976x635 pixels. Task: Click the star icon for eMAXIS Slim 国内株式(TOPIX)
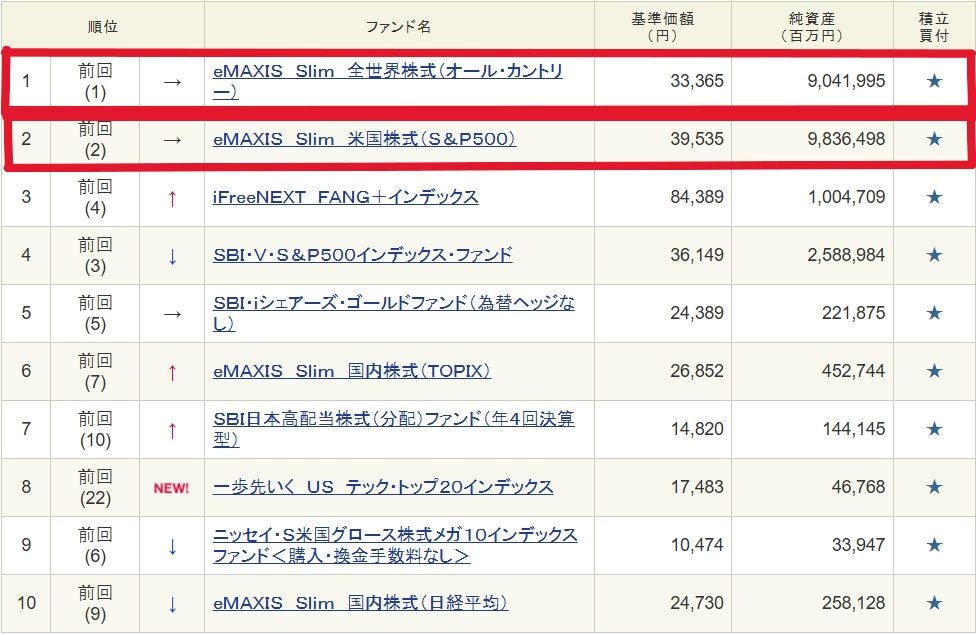pyautogui.click(x=934, y=371)
